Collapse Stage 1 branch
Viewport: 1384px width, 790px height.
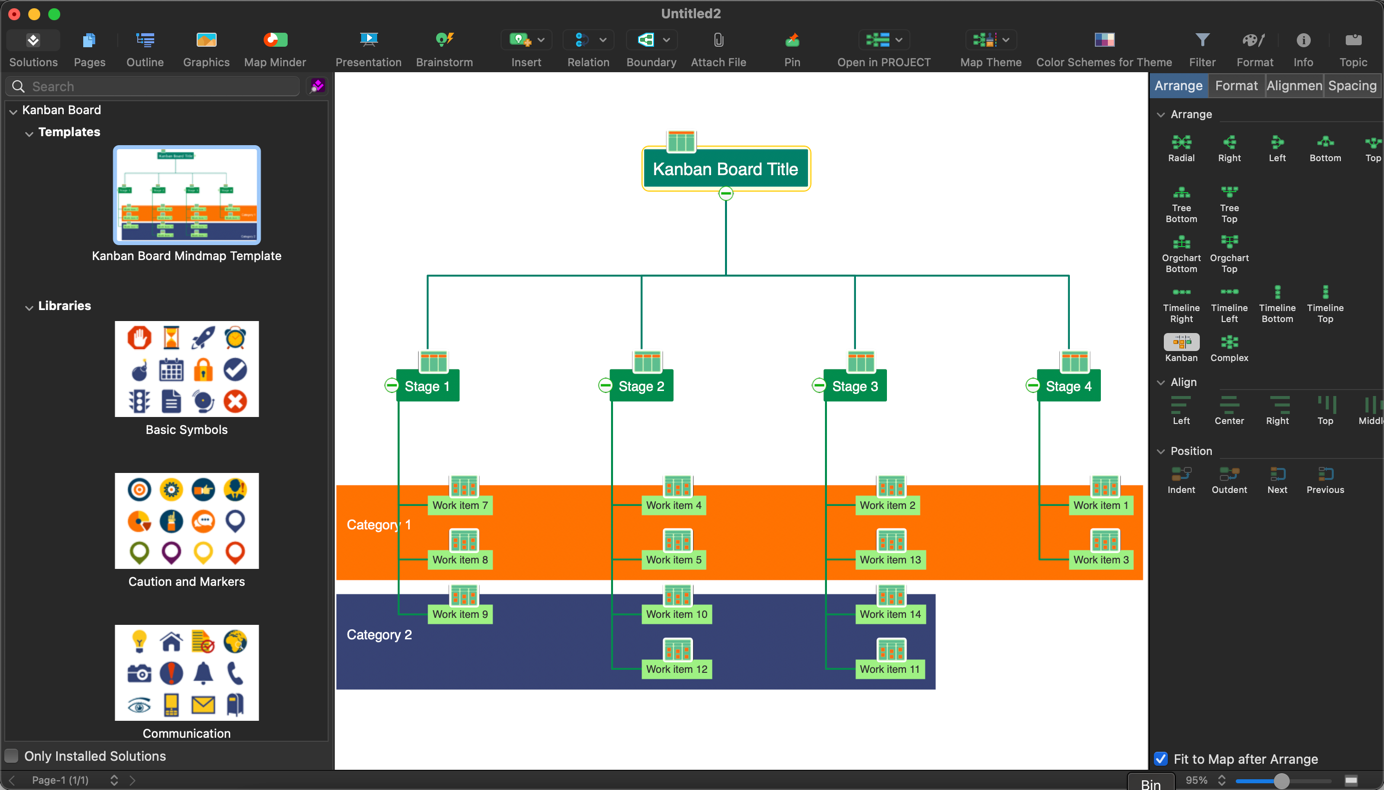(x=391, y=385)
